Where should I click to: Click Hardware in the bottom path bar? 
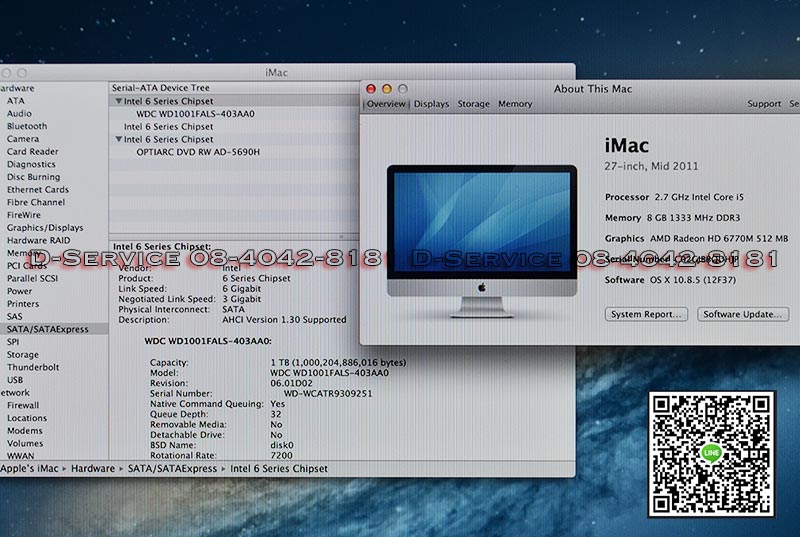[93, 468]
